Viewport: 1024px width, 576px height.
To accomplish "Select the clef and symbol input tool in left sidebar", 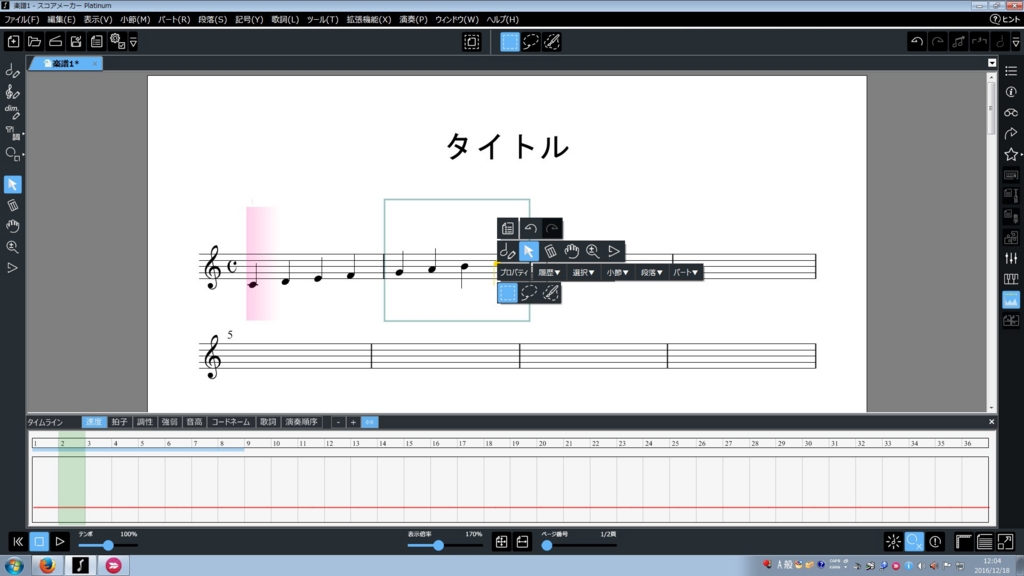I will pyautogui.click(x=12, y=91).
